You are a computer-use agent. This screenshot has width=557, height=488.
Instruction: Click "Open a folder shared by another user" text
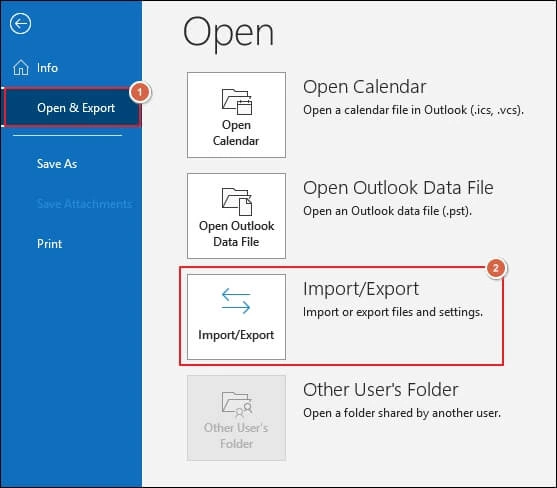click(402, 413)
